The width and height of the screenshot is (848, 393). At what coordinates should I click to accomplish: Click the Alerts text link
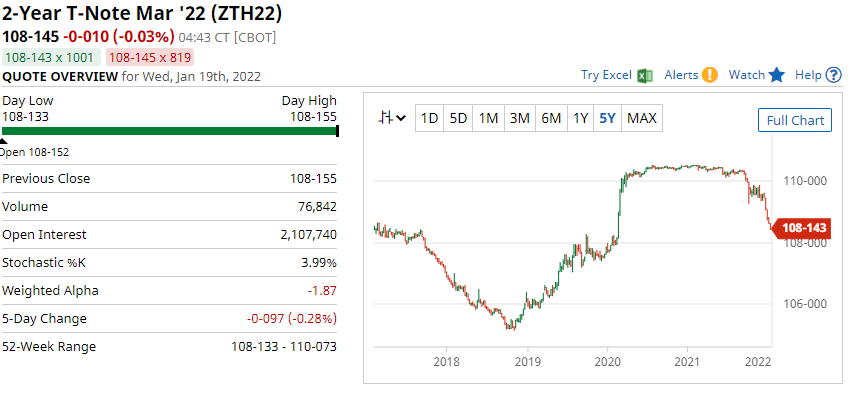click(681, 75)
